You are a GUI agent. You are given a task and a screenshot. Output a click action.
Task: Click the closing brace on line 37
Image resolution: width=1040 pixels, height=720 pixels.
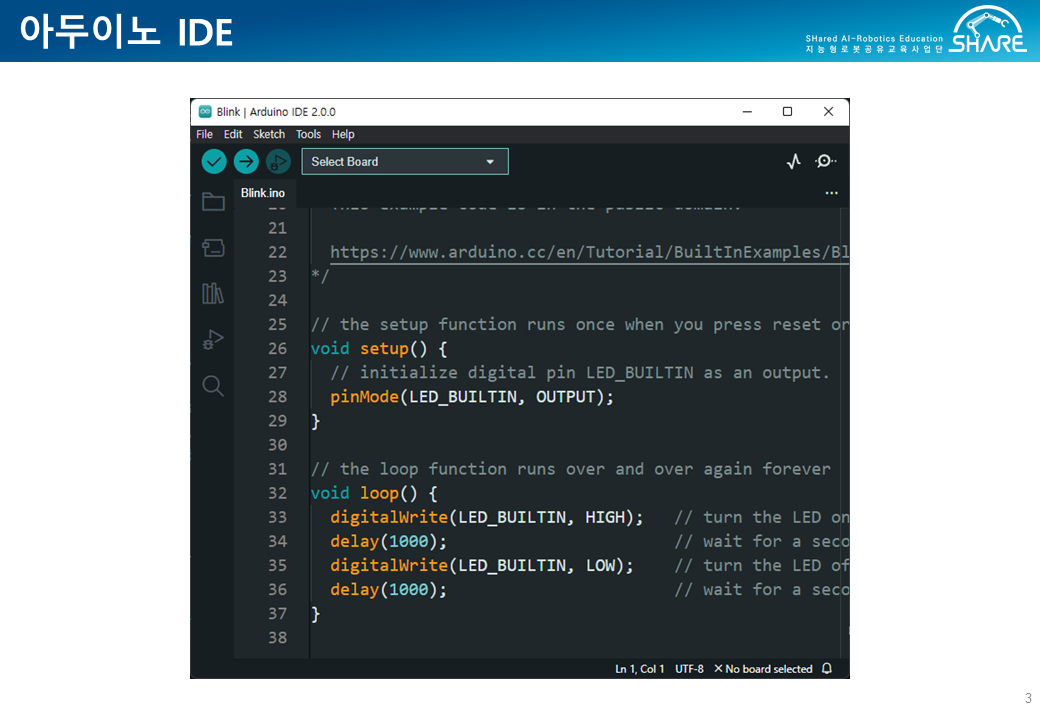316,614
